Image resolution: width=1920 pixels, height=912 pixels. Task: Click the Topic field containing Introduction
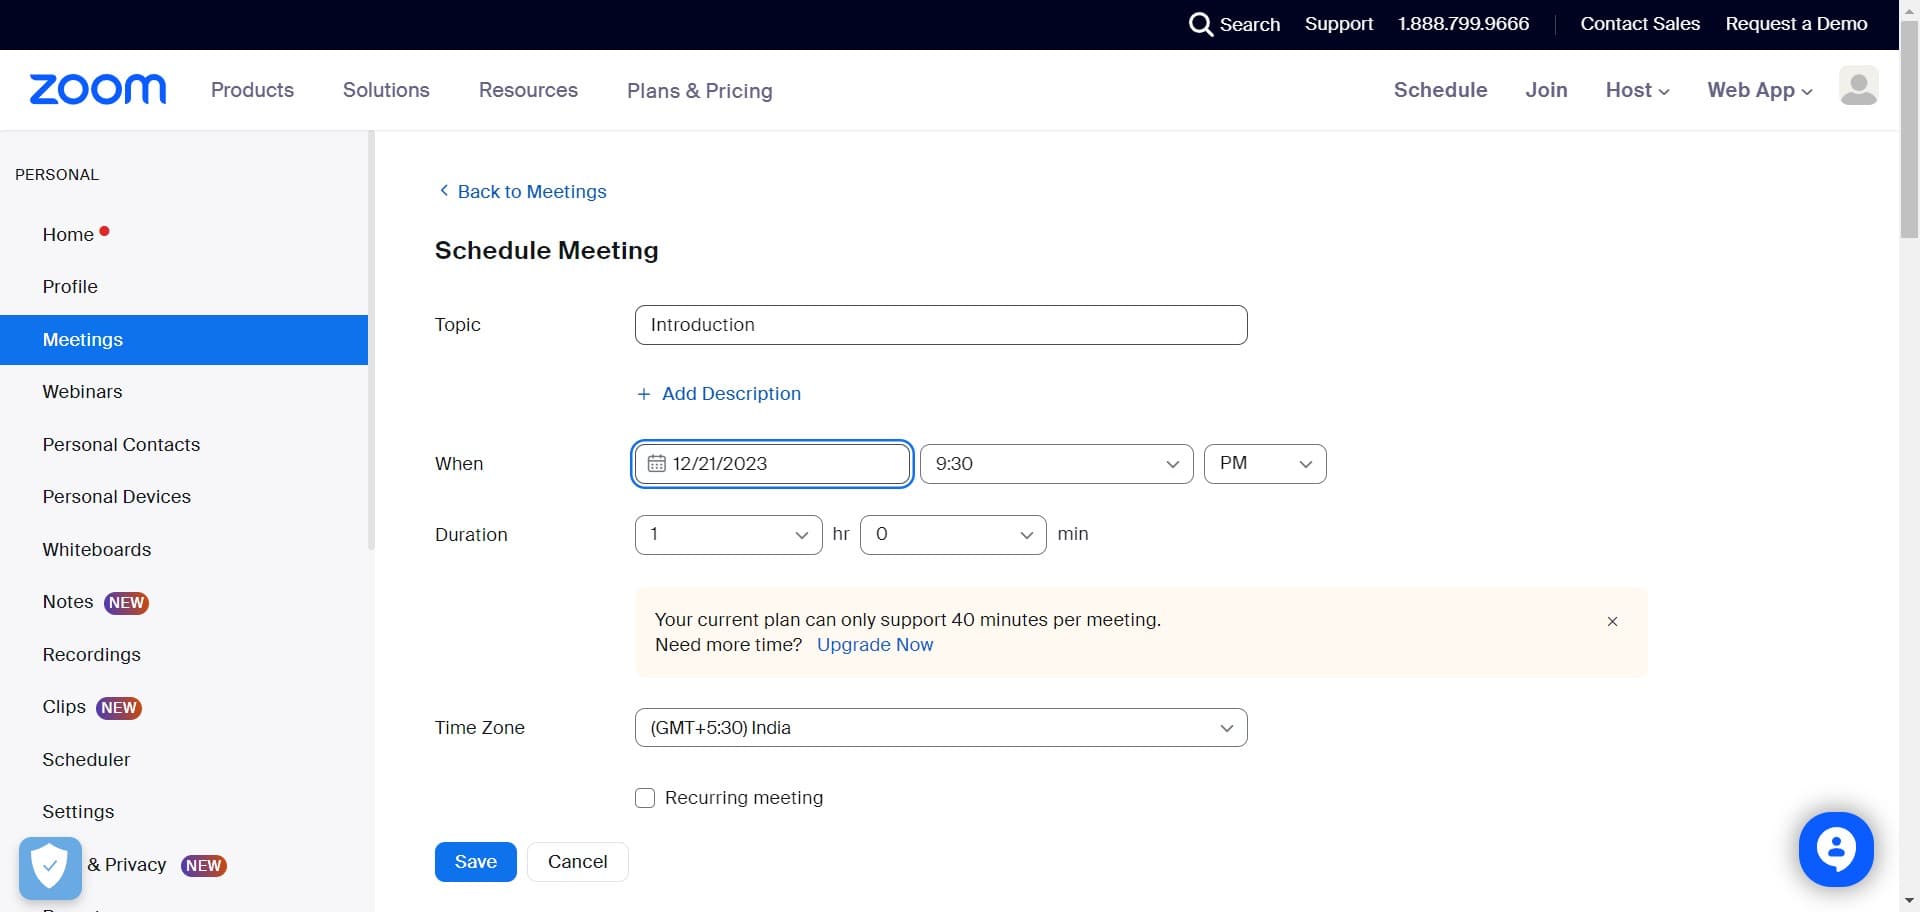click(940, 324)
